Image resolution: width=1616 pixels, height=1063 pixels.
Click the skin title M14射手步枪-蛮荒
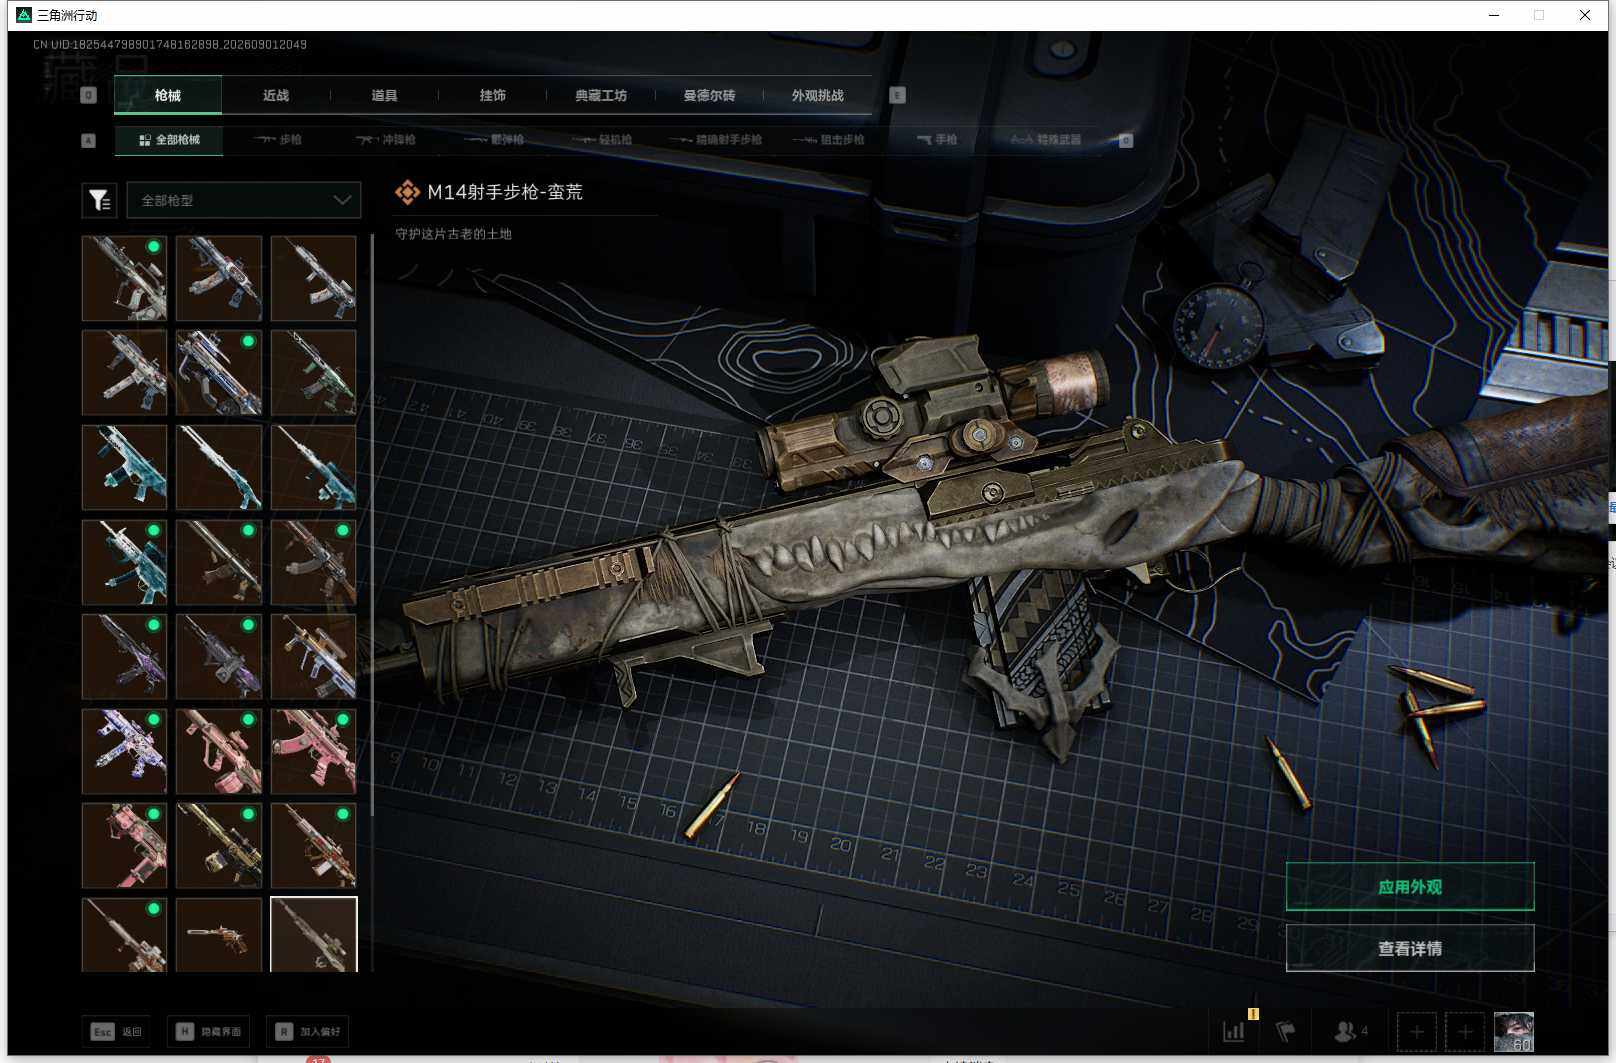[504, 192]
